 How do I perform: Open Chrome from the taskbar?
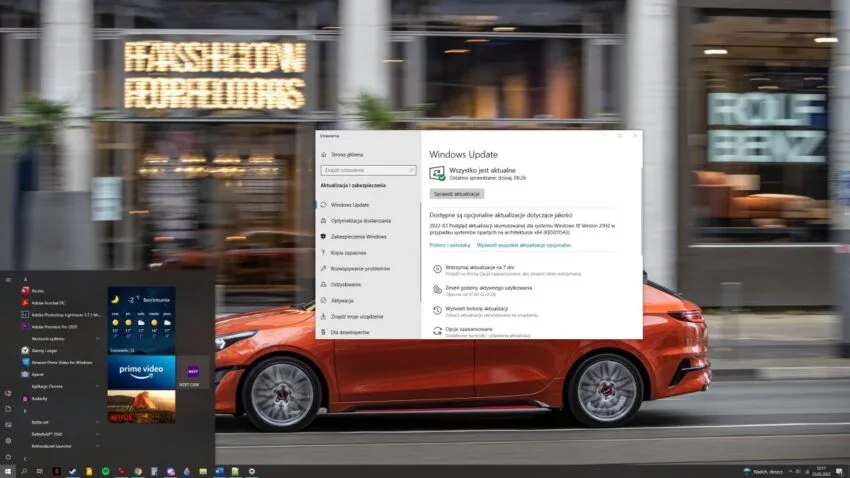pos(138,471)
